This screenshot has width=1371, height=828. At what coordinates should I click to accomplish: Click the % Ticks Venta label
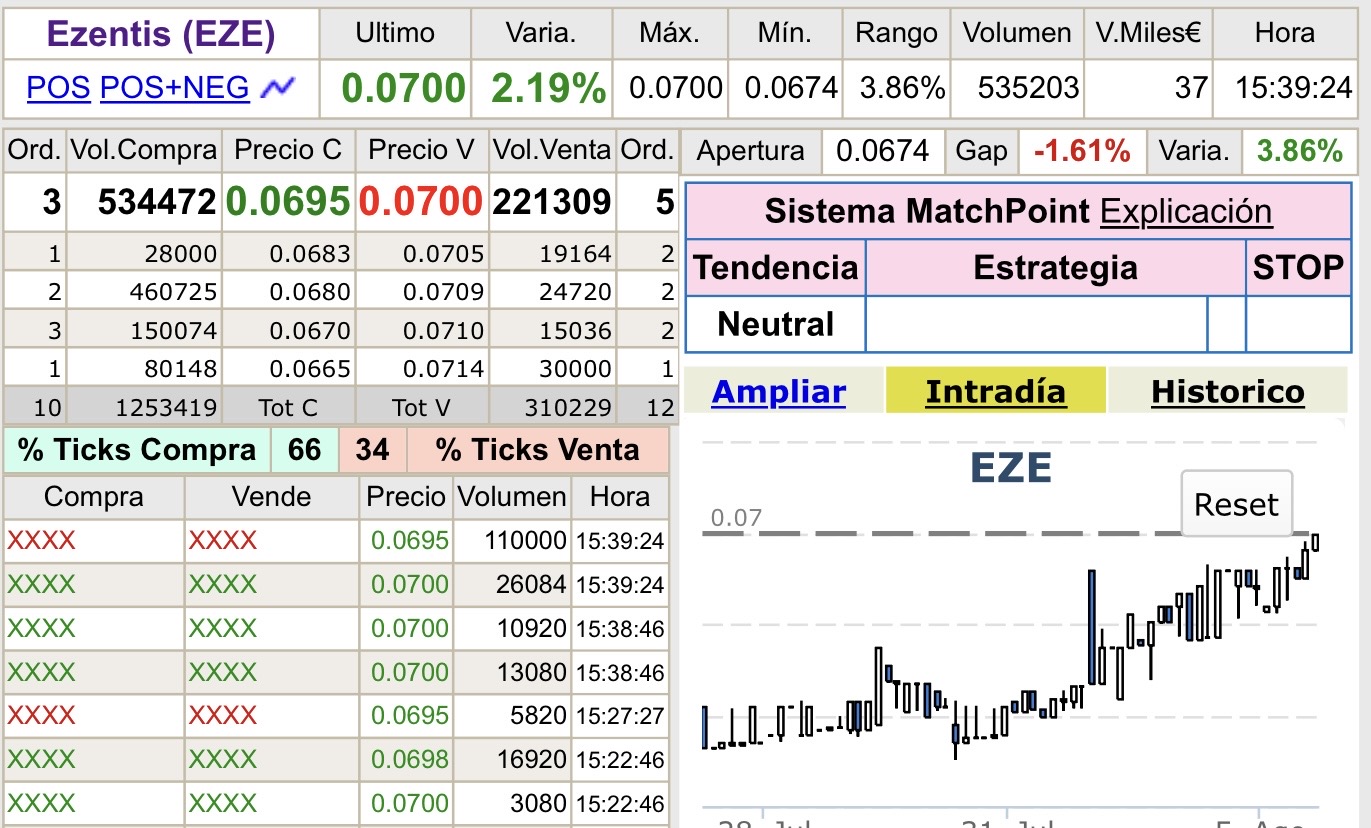tap(537, 450)
